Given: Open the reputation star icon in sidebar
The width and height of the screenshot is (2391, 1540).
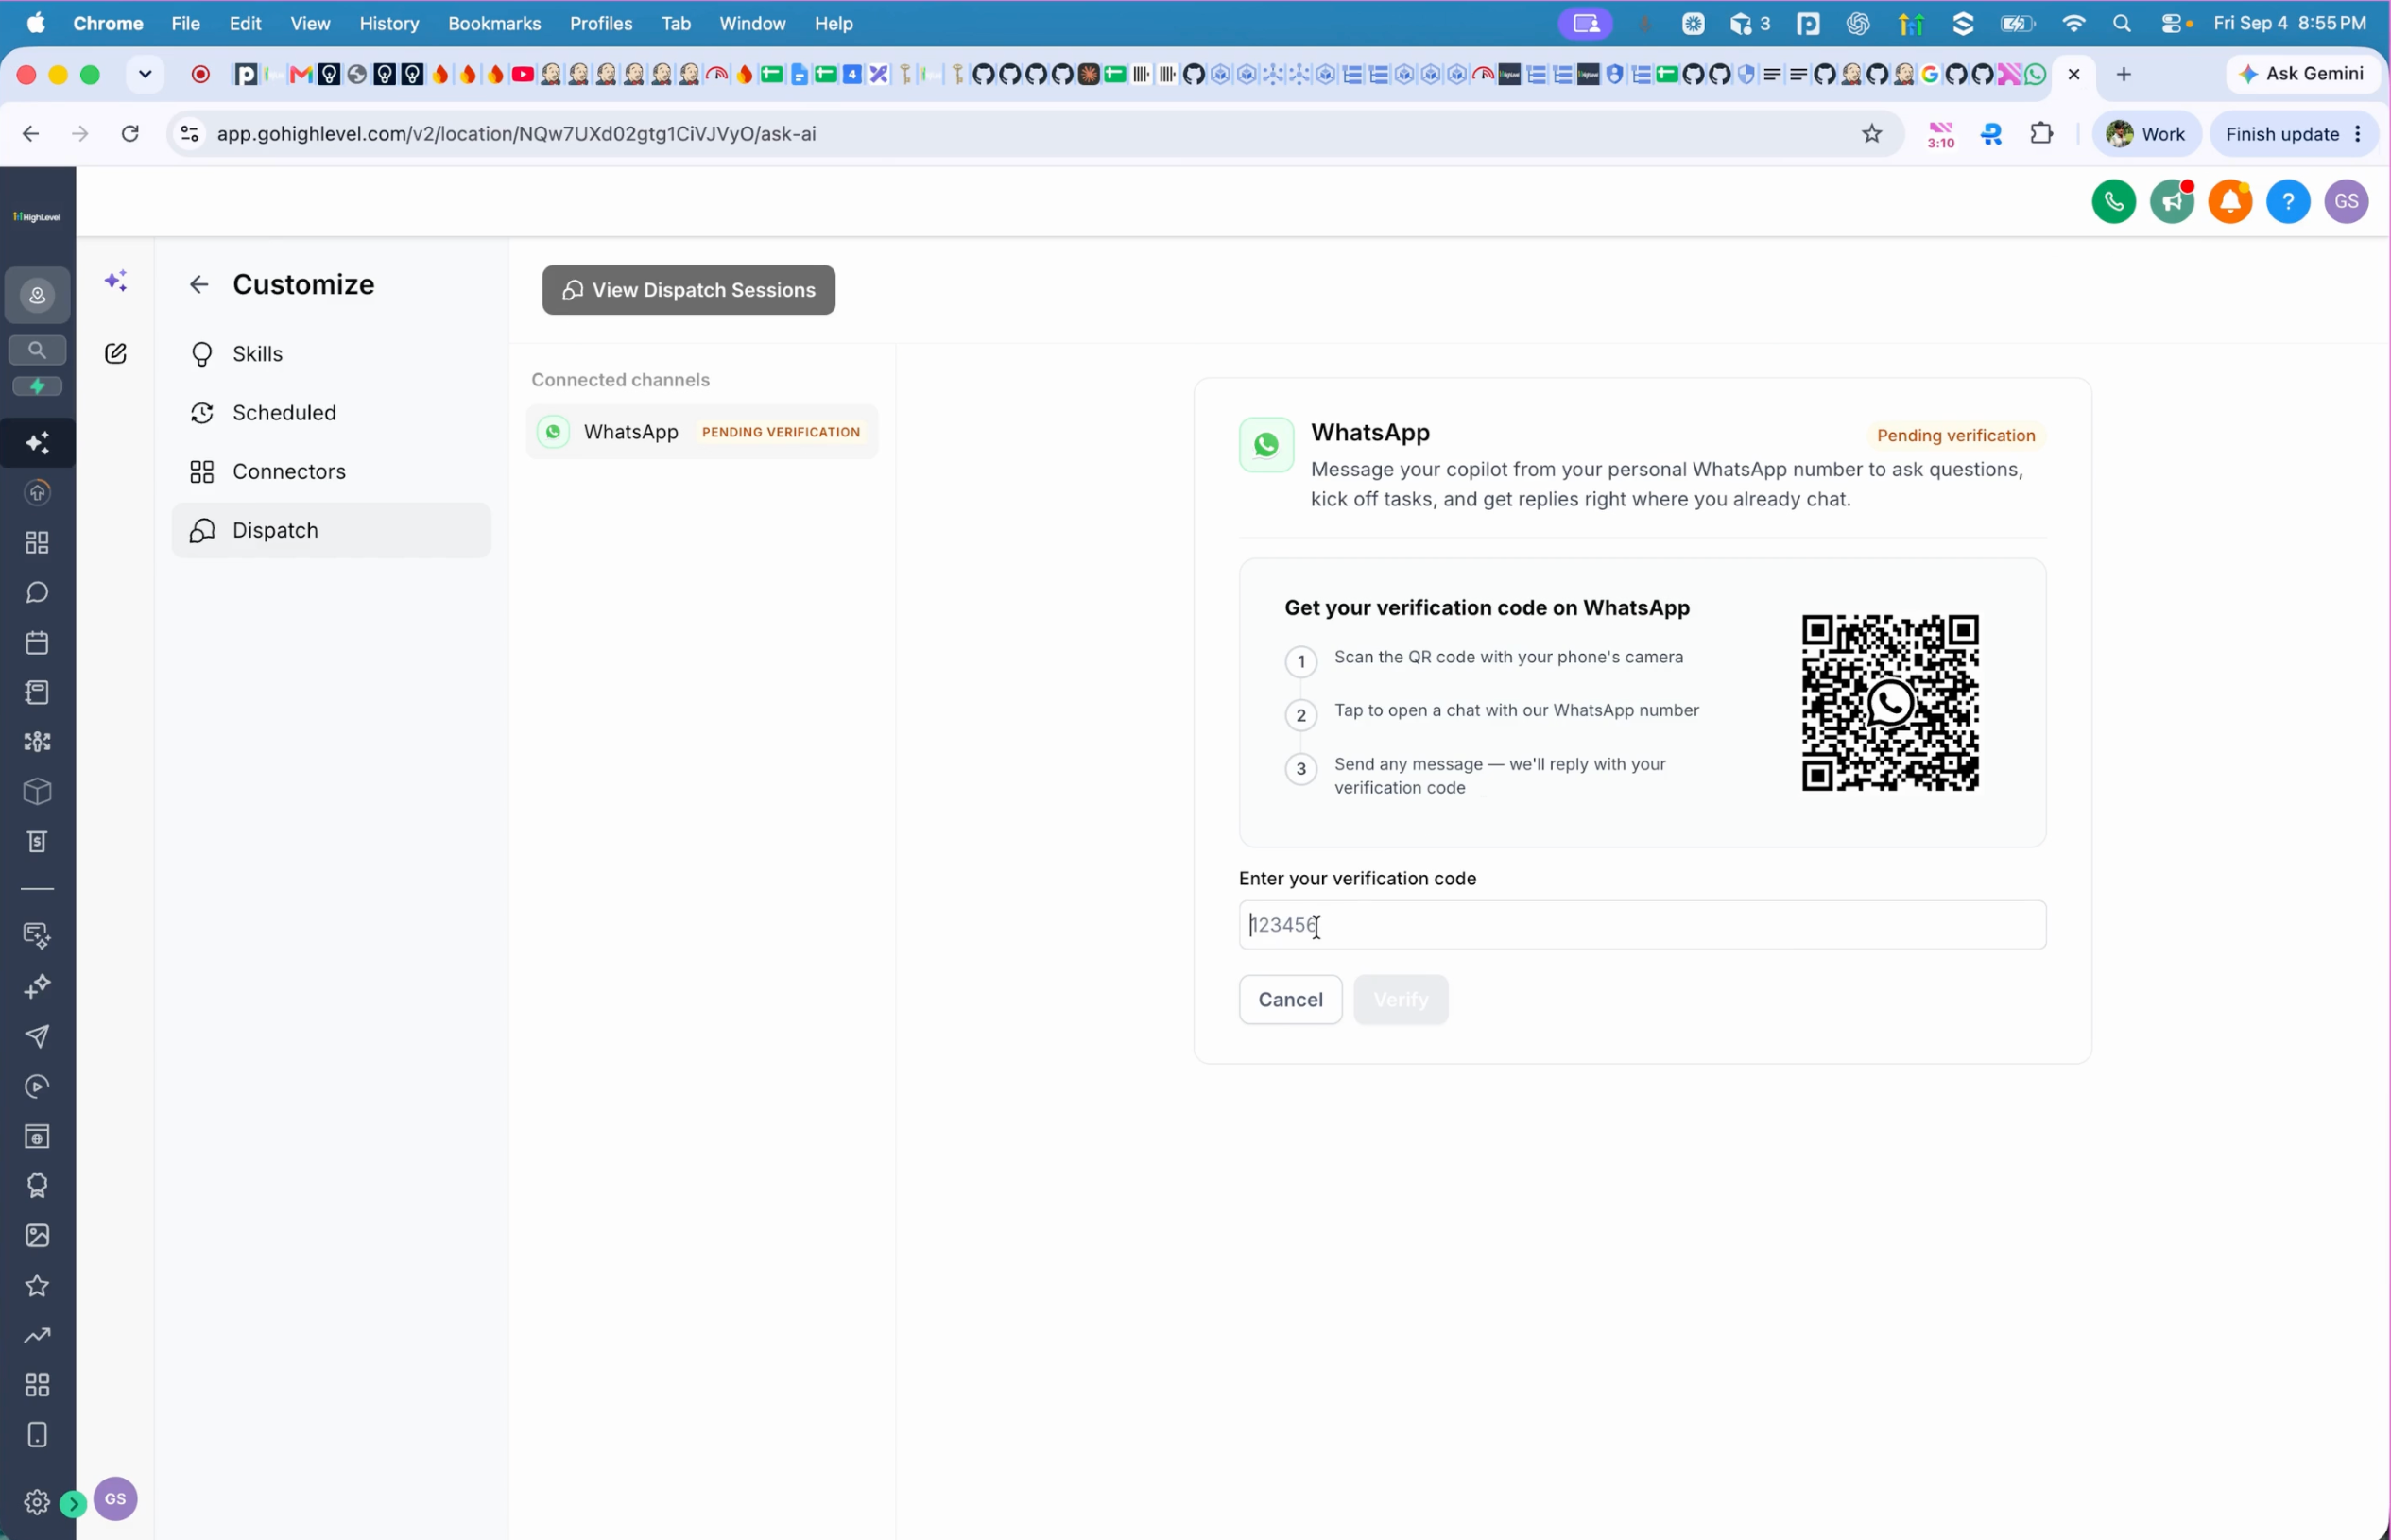Looking at the screenshot, I should pos(37,1285).
